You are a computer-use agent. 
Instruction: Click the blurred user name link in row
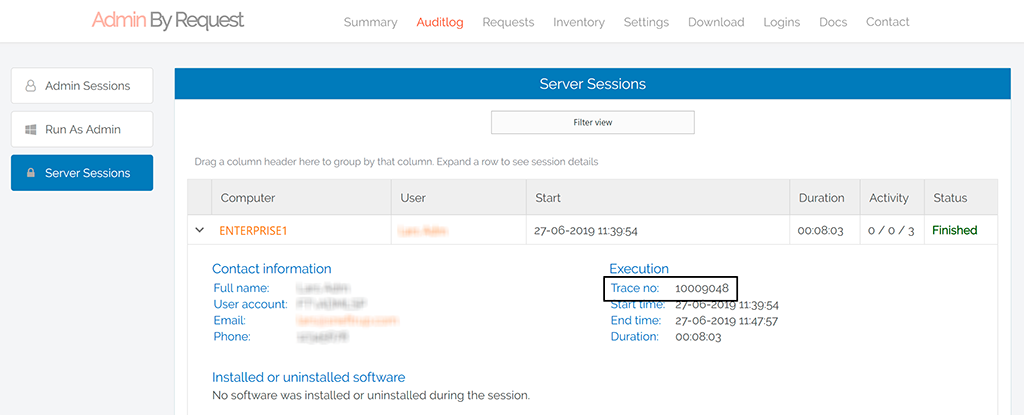tap(424, 230)
